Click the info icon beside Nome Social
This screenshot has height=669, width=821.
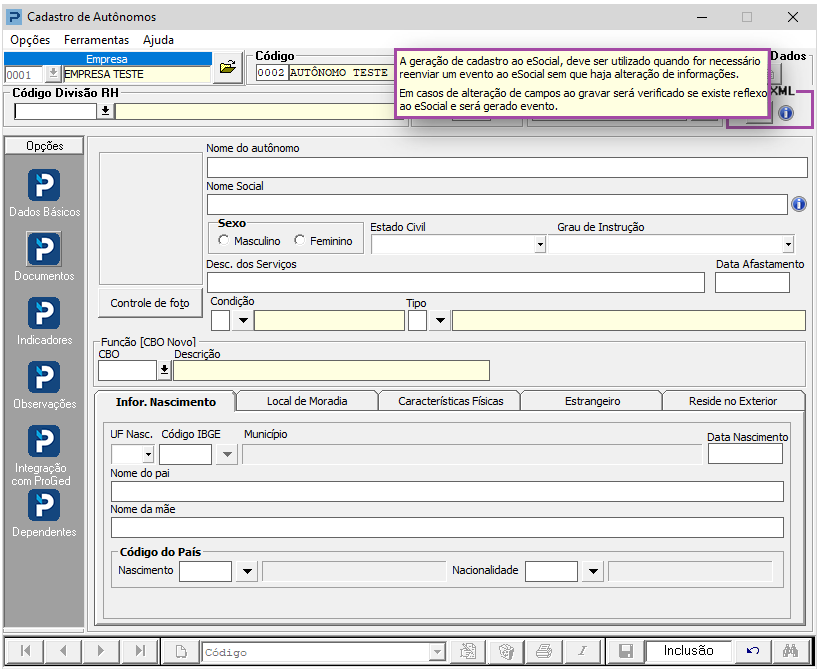click(798, 204)
